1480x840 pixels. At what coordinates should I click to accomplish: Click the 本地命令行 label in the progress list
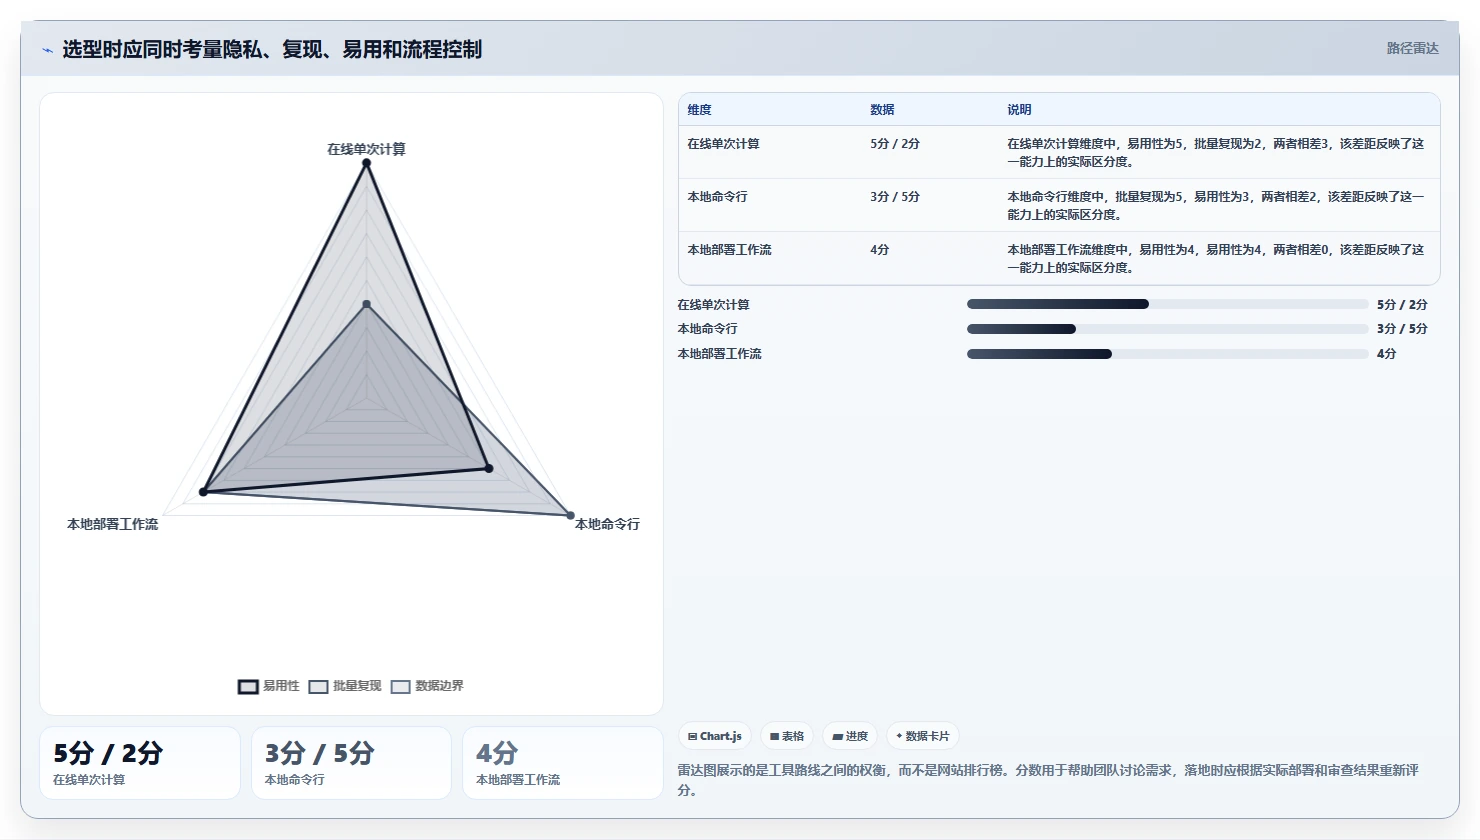707,329
